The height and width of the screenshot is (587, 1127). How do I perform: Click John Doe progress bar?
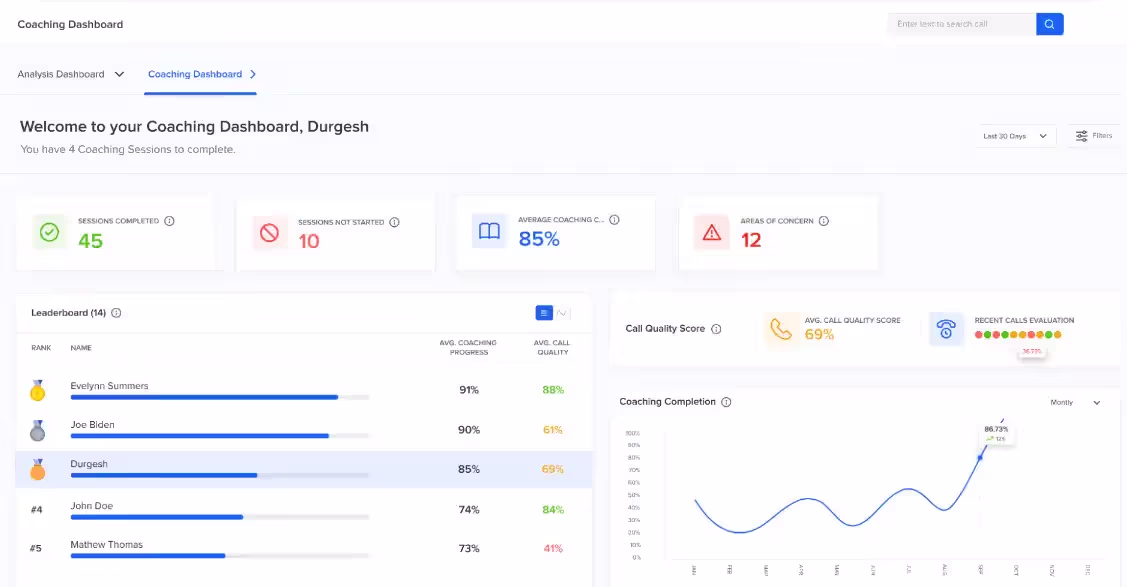[x=220, y=517]
